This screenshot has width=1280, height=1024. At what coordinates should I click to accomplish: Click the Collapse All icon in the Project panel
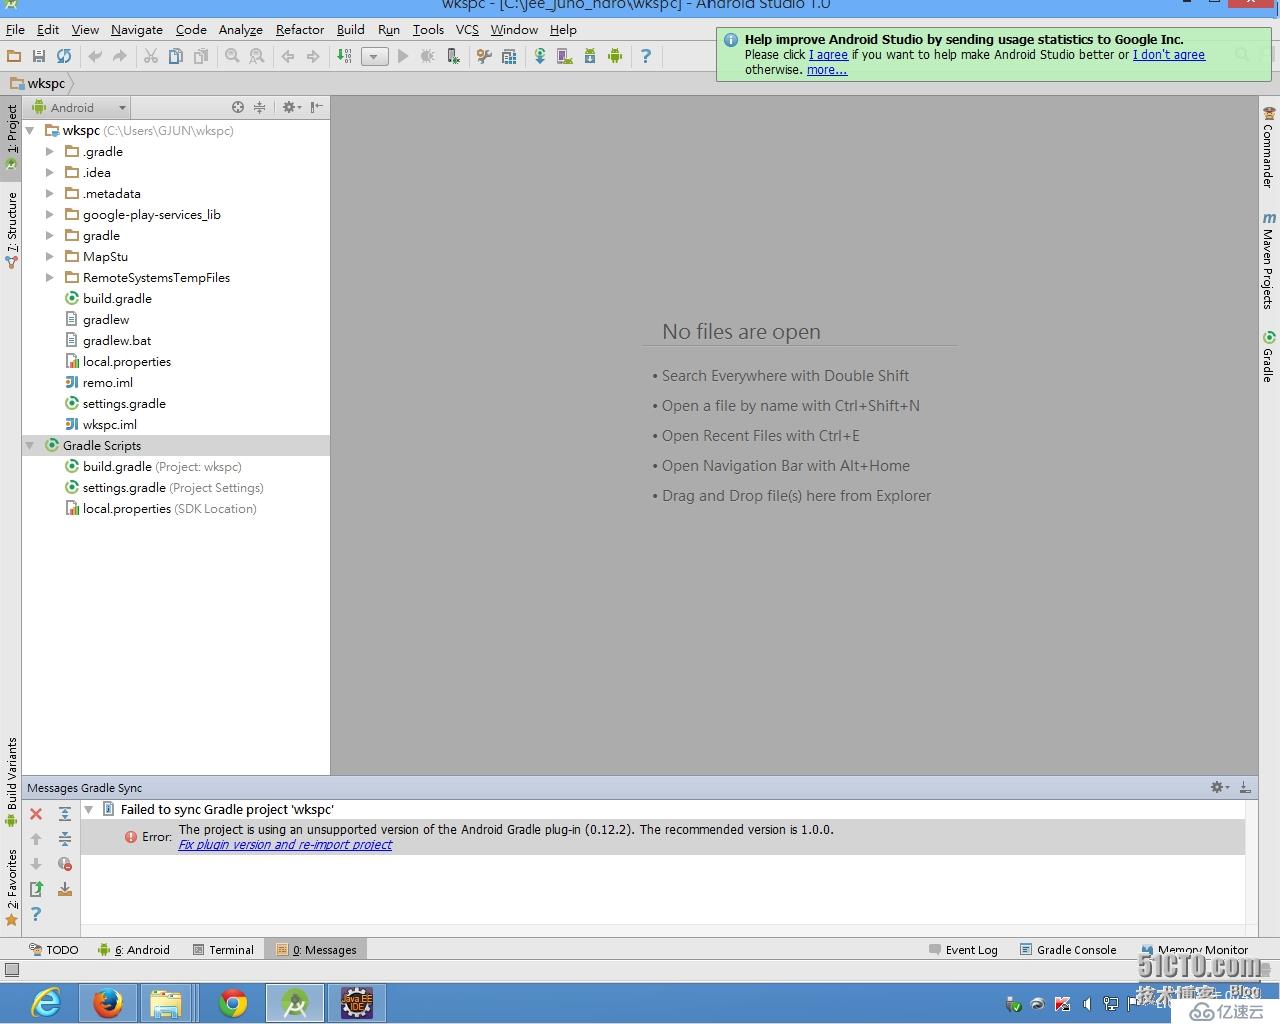coord(260,107)
